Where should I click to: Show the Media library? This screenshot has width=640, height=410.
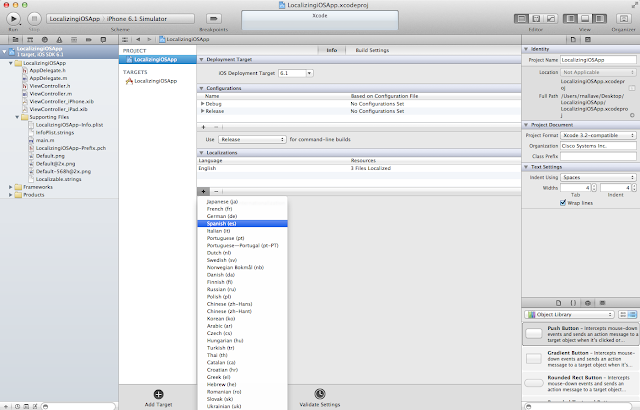602,303
